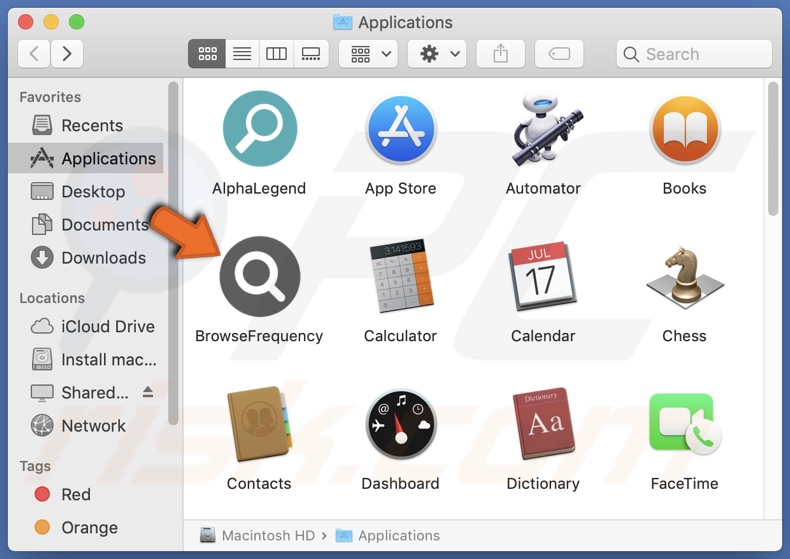Select the Calculator app icon
Screen dimensions: 790x559
click(x=401, y=276)
